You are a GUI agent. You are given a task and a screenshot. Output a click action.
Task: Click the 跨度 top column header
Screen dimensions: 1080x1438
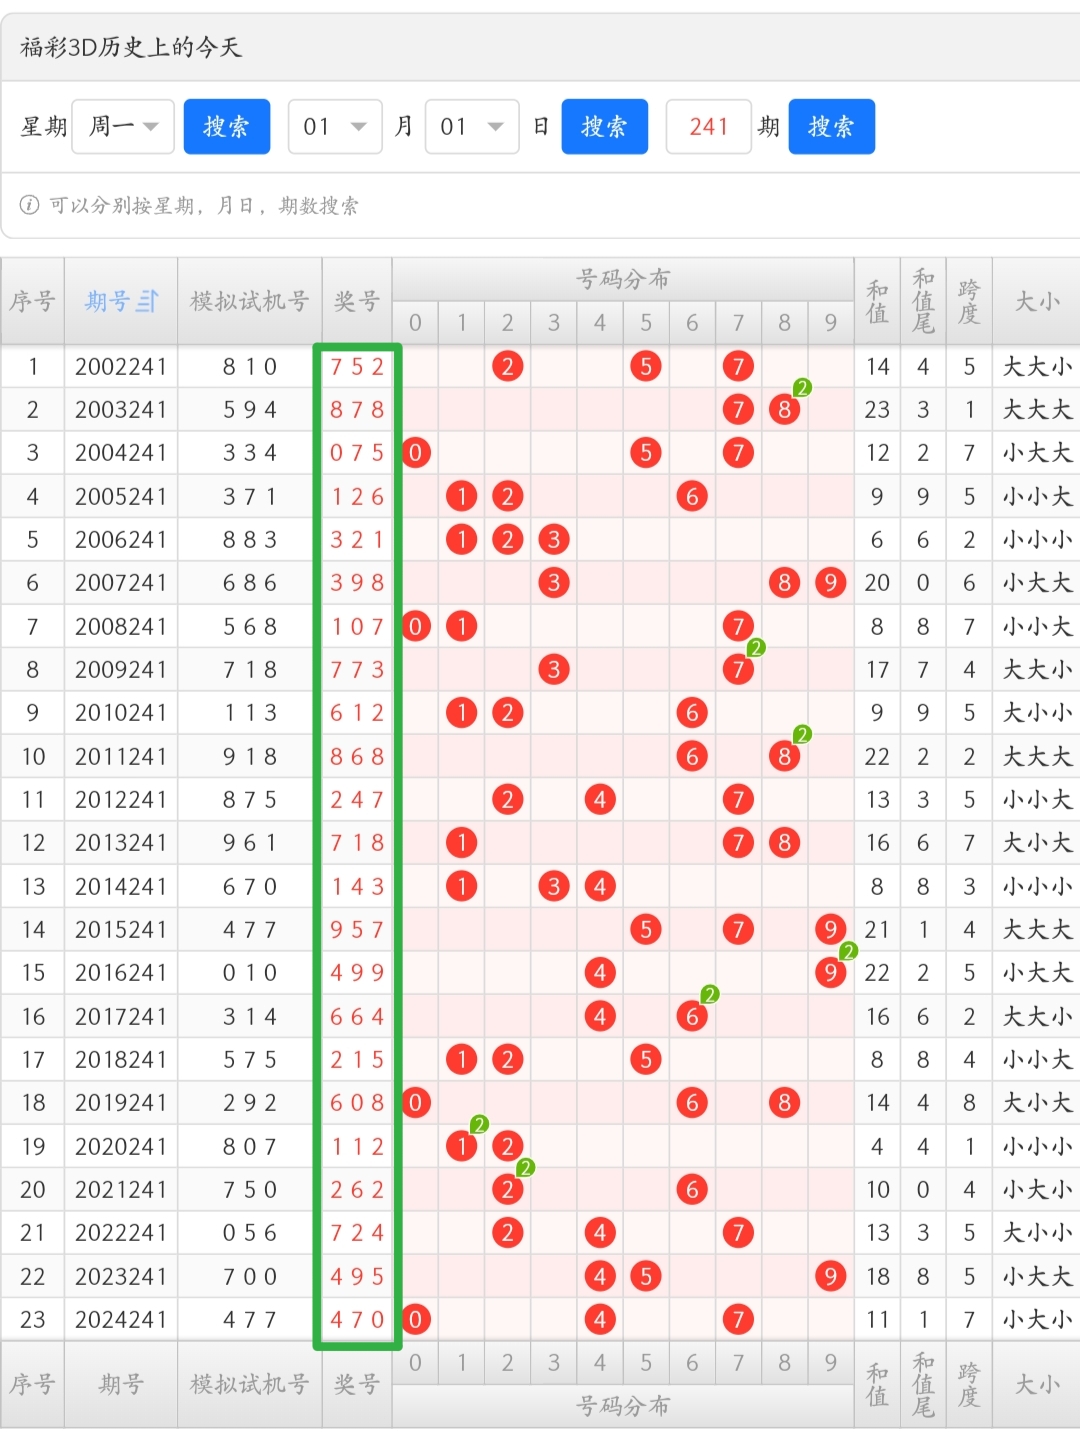(969, 301)
